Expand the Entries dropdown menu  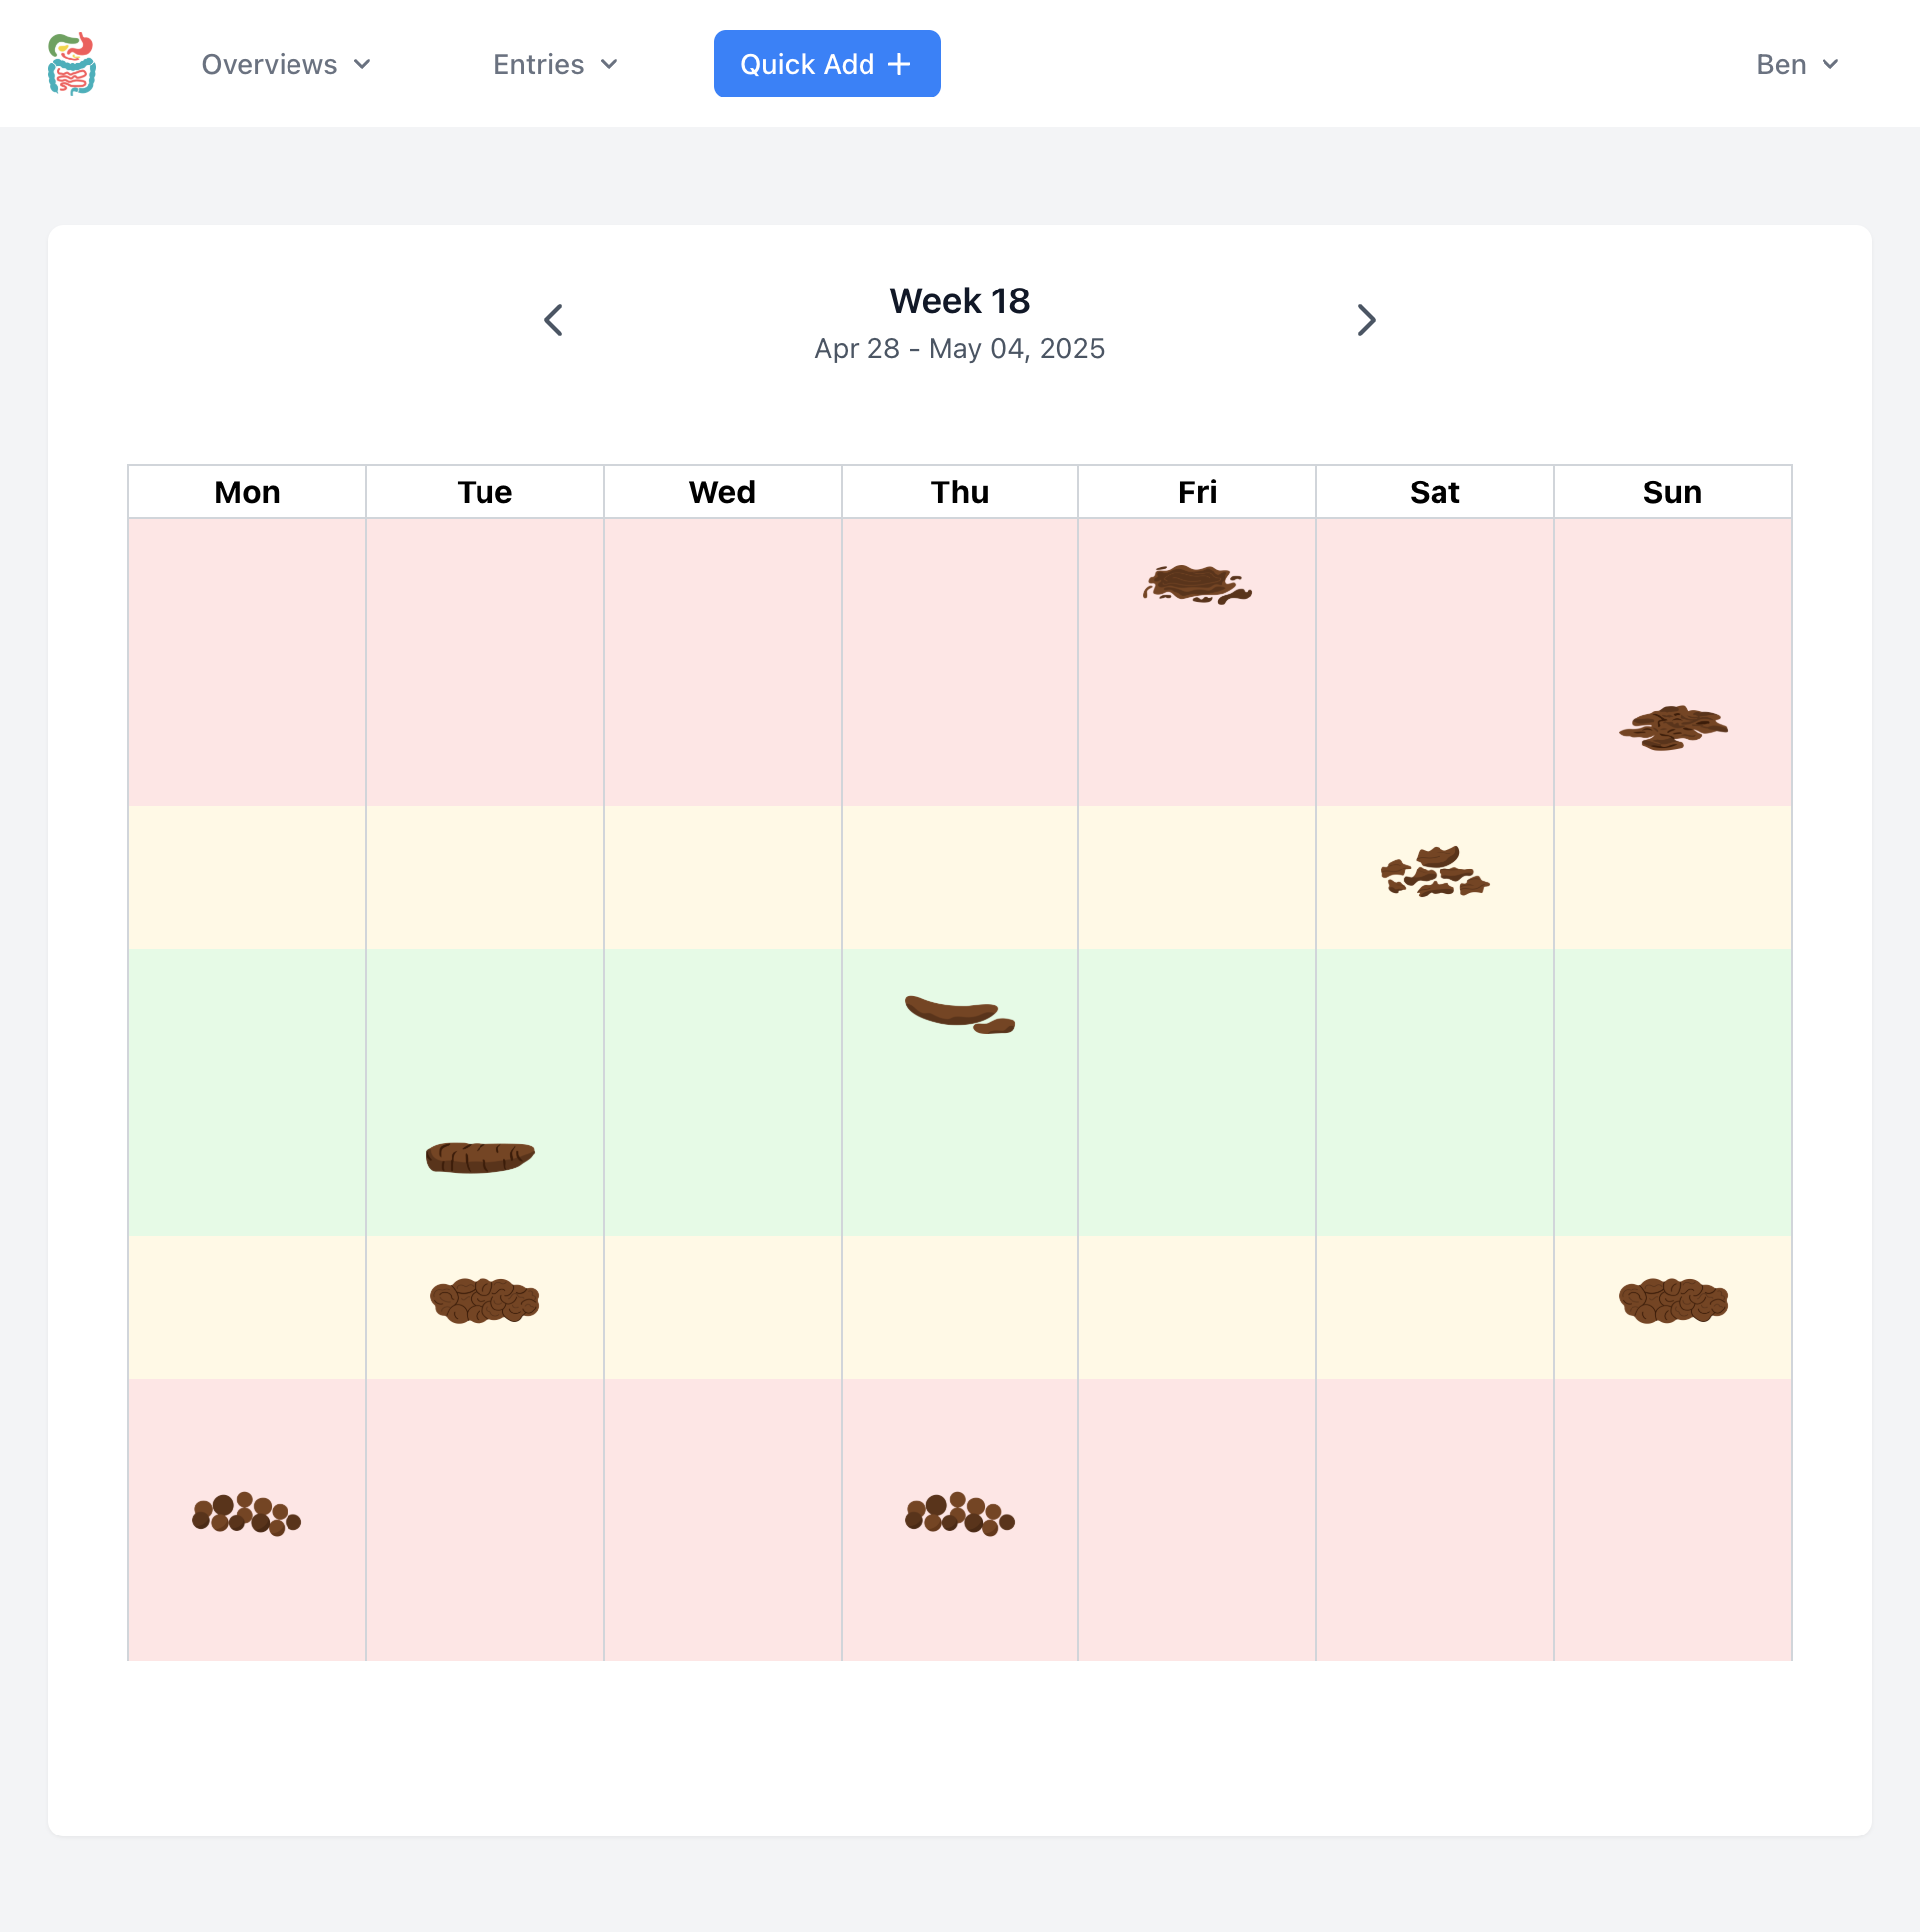tap(555, 64)
